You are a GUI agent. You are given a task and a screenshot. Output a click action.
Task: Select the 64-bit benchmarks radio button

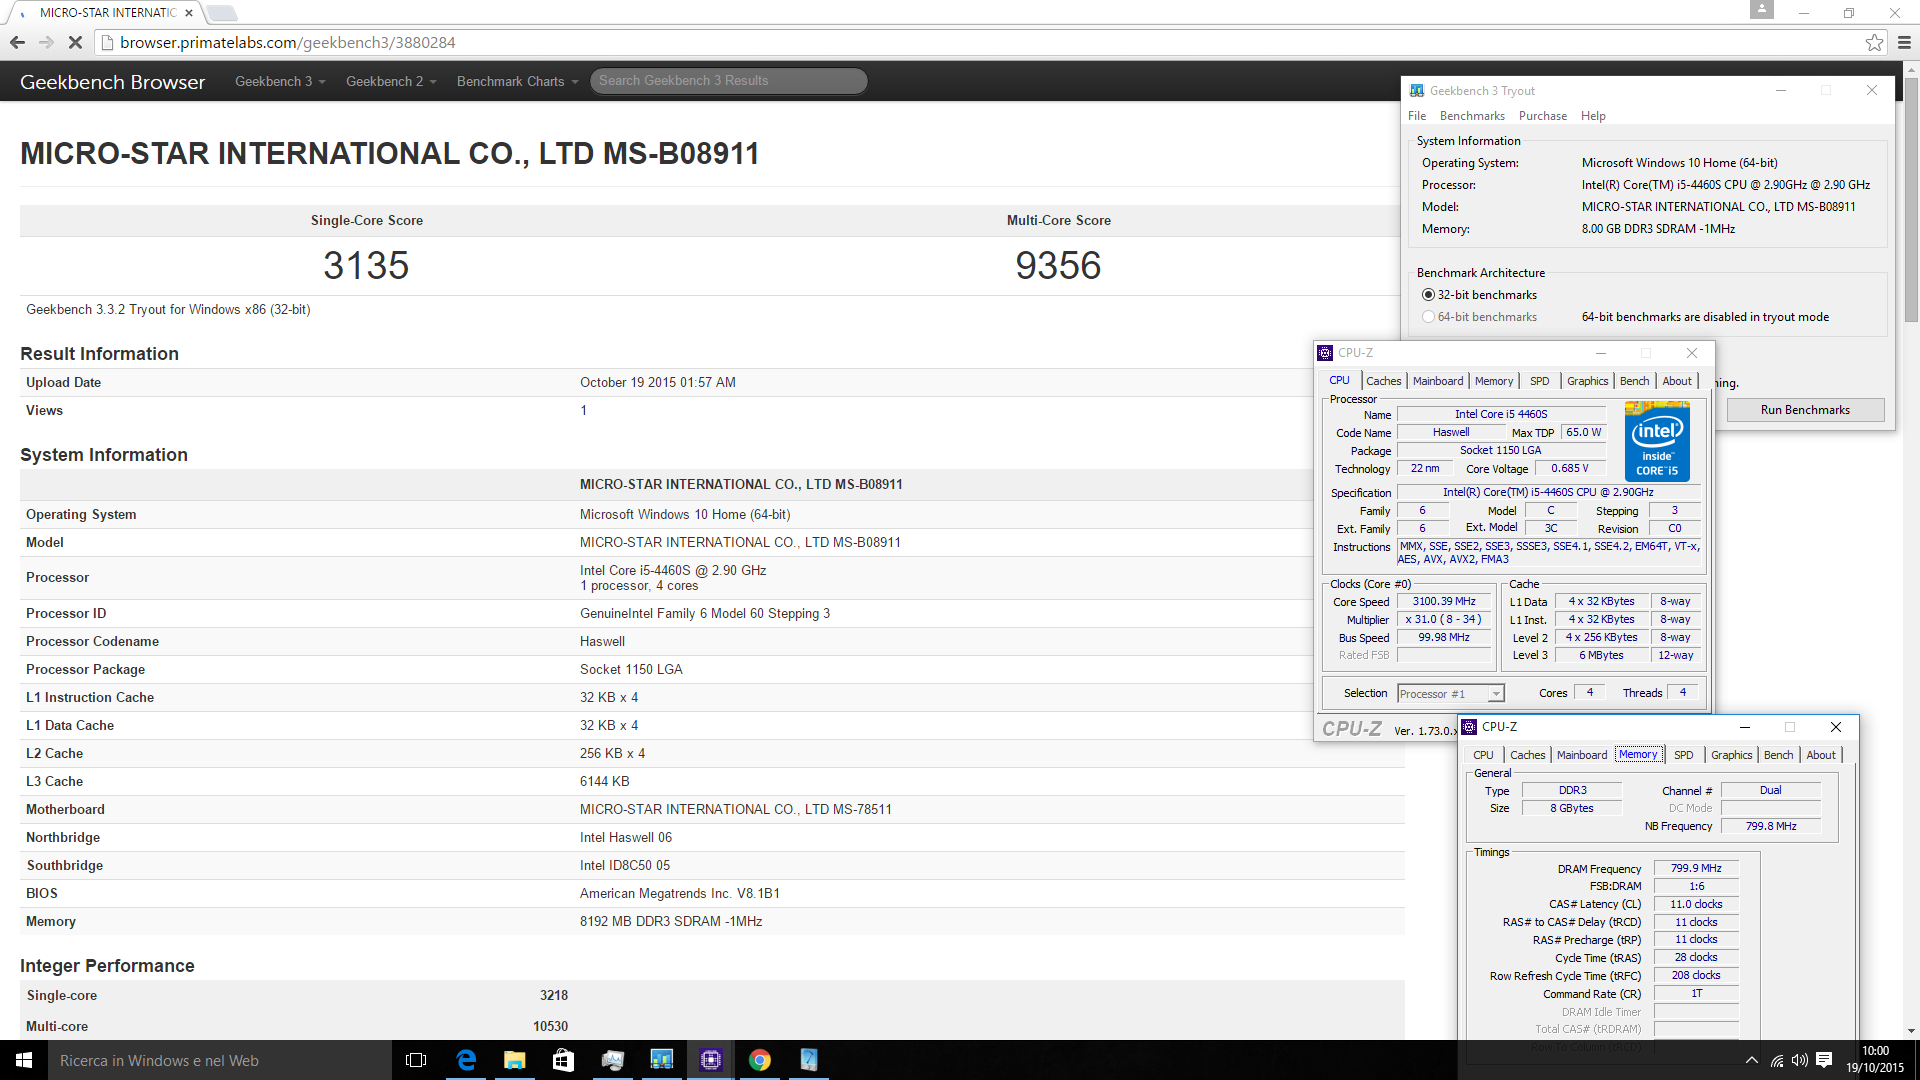[1428, 317]
